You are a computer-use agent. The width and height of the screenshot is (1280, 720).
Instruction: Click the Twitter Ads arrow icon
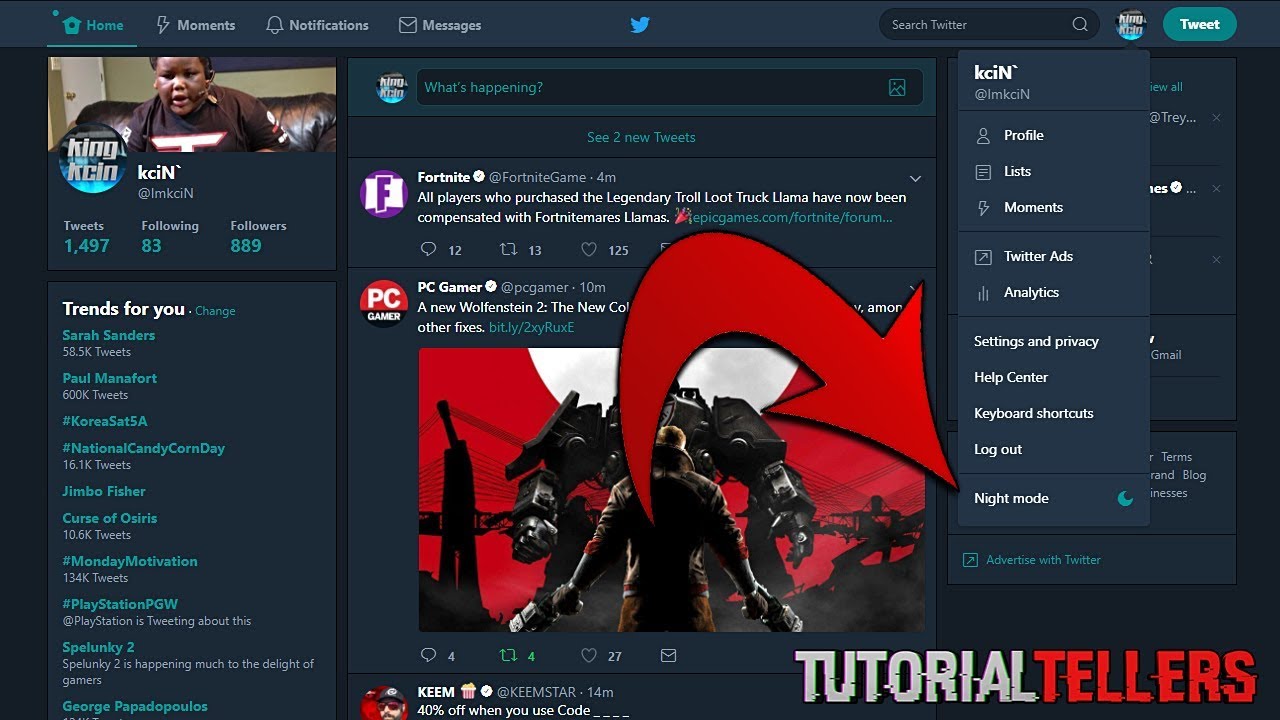(x=983, y=257)
